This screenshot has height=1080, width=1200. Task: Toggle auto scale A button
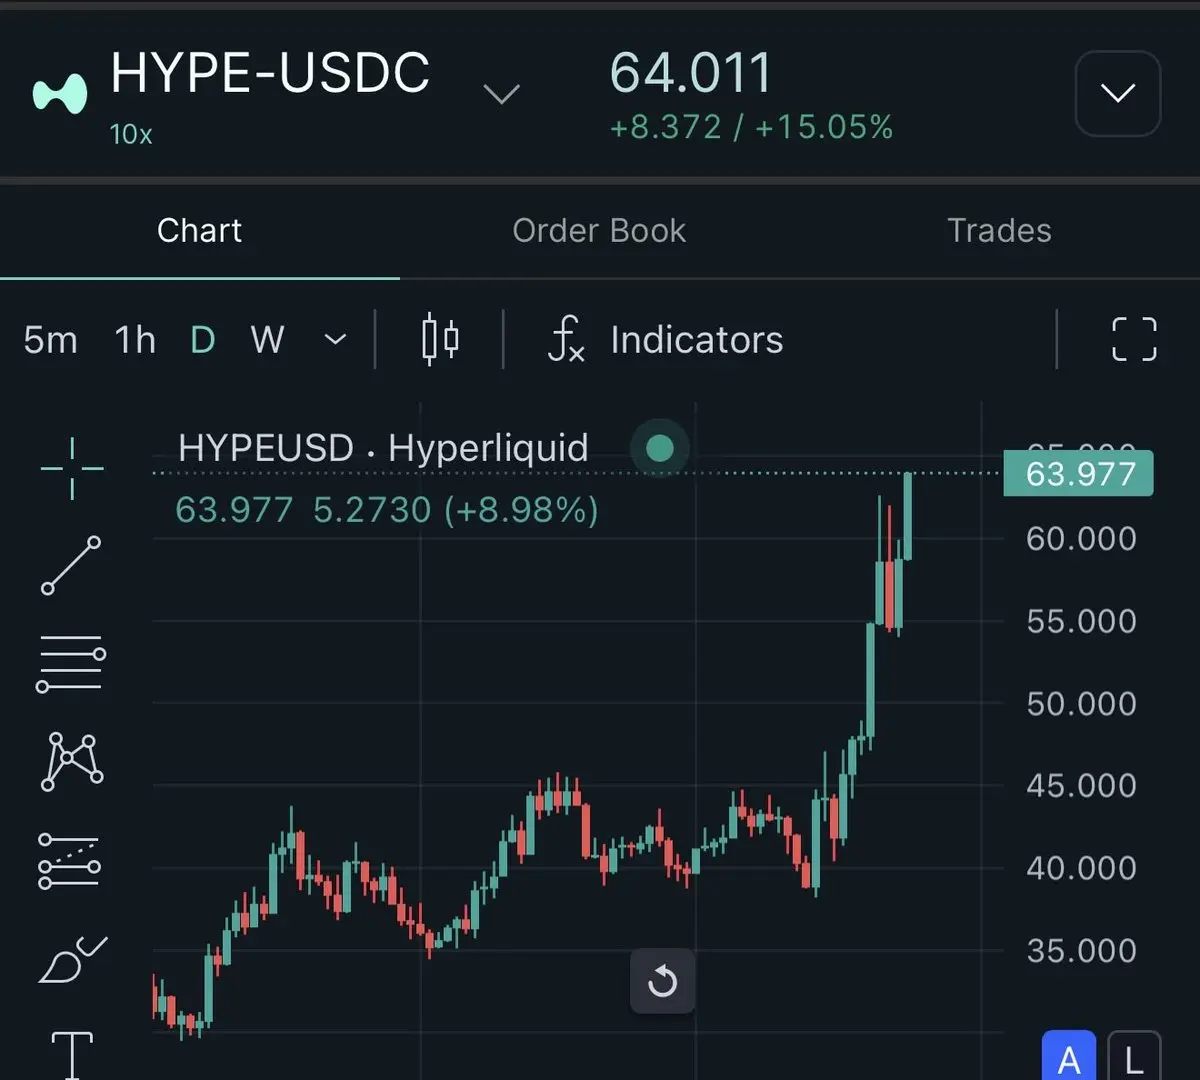(1069, 1057)
